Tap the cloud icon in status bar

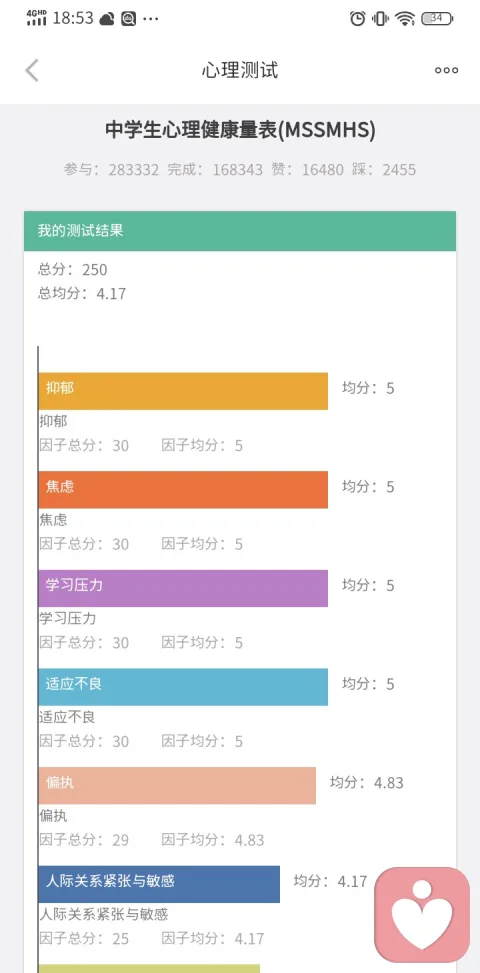(x=107, y=19)
